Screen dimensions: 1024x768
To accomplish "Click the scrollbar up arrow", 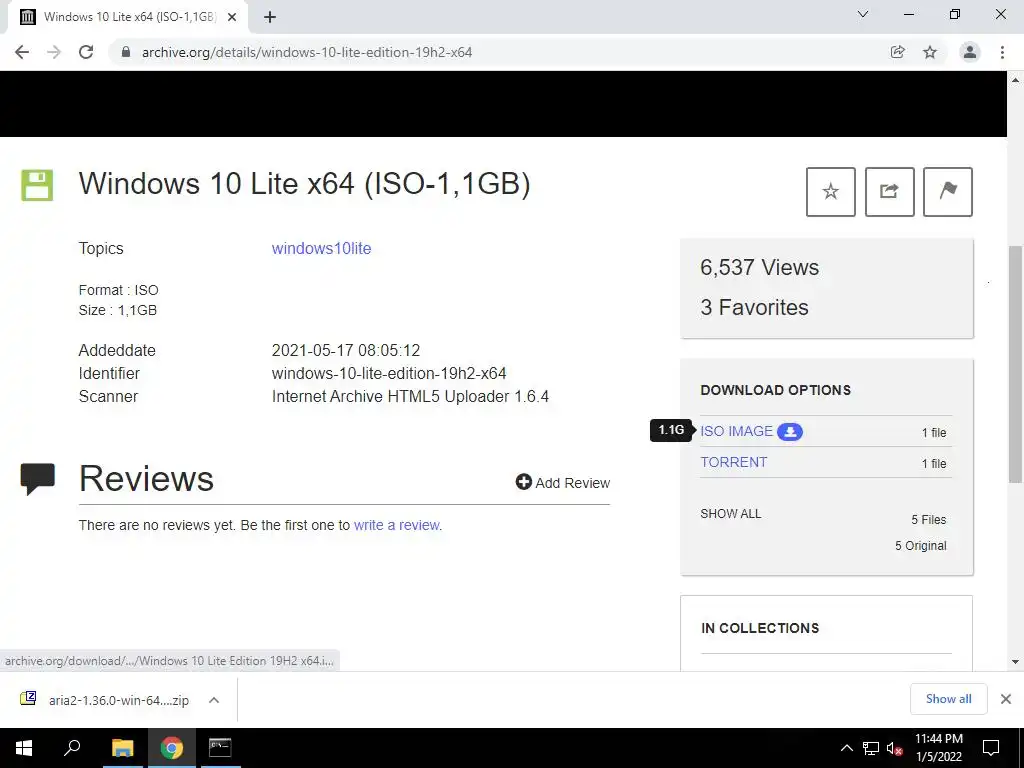I will 1015,80.
